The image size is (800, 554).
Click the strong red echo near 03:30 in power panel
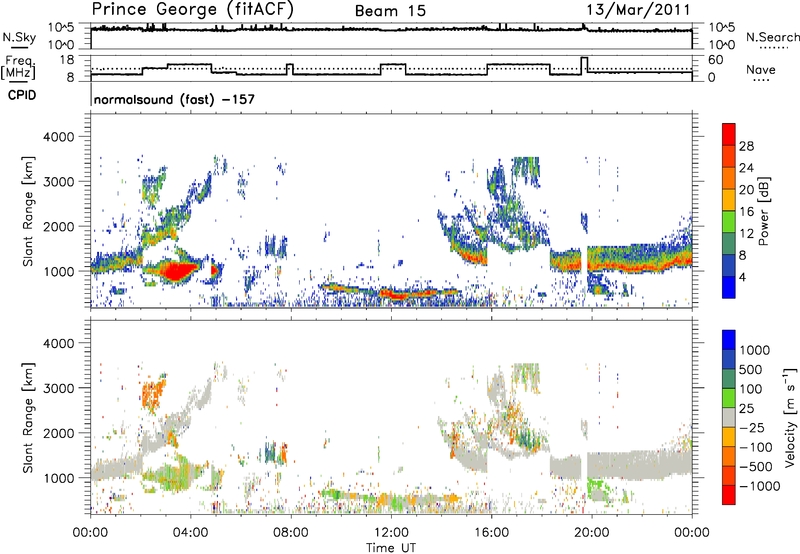point(177,270)
